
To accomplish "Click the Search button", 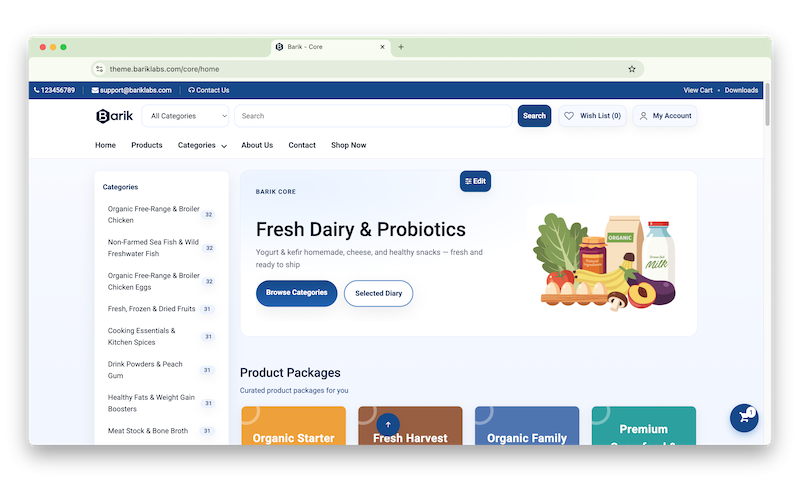I will (534, 116).
